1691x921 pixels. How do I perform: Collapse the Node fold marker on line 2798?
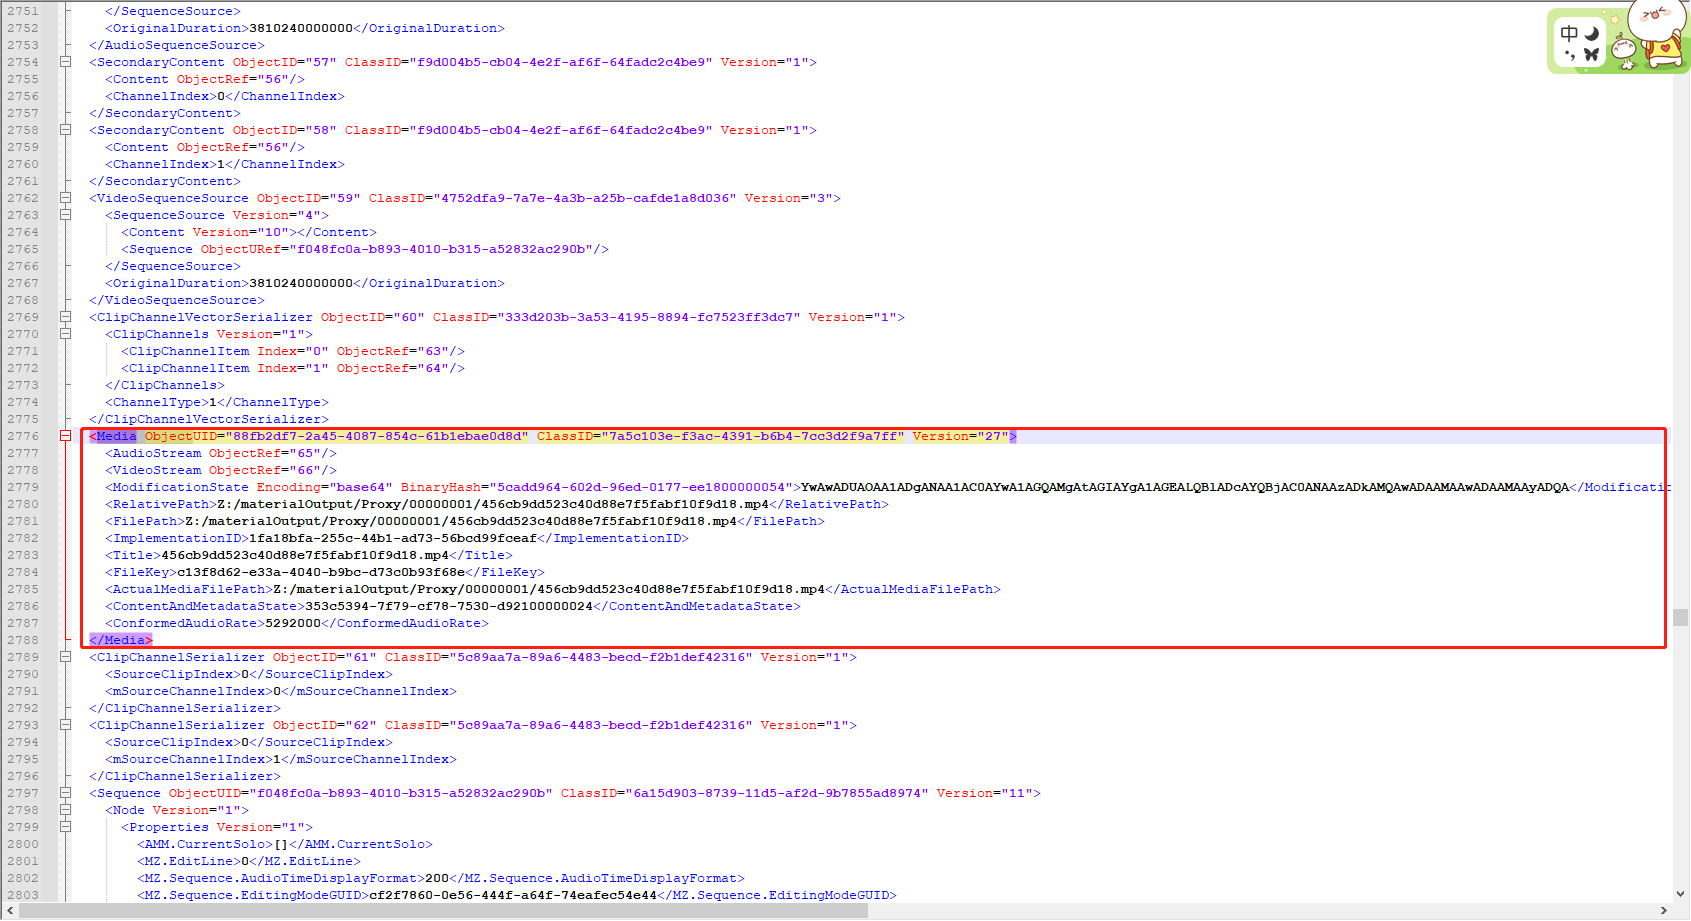click(x=65, y=809)
